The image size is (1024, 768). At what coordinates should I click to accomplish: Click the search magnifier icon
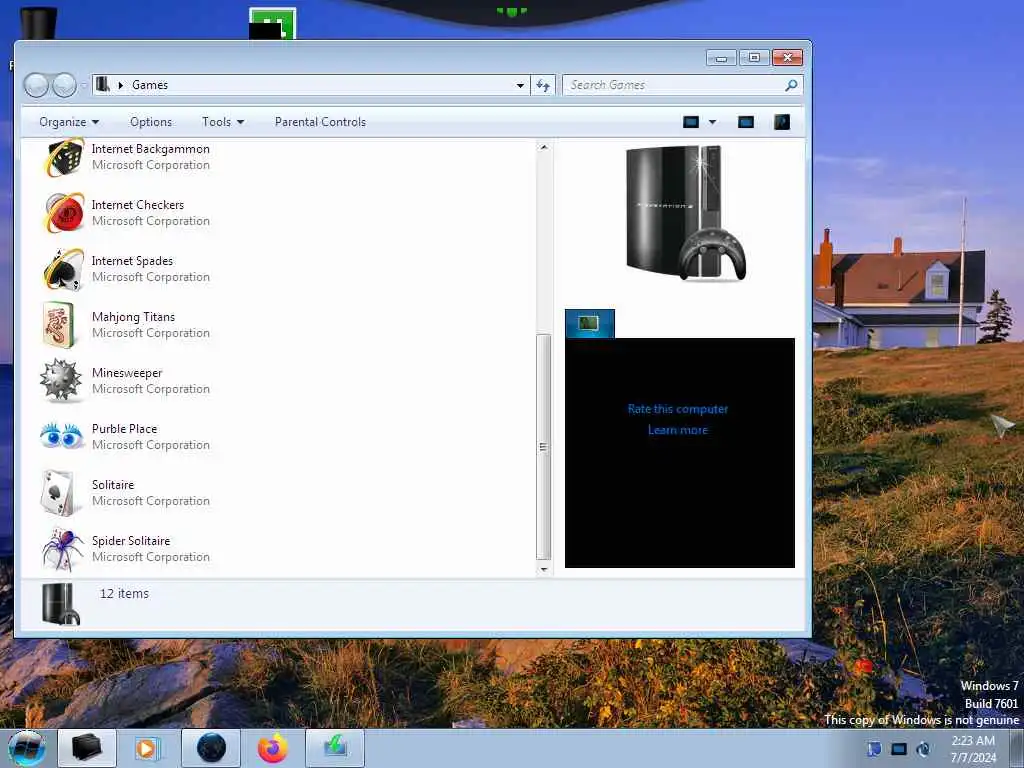pos(791,85)
